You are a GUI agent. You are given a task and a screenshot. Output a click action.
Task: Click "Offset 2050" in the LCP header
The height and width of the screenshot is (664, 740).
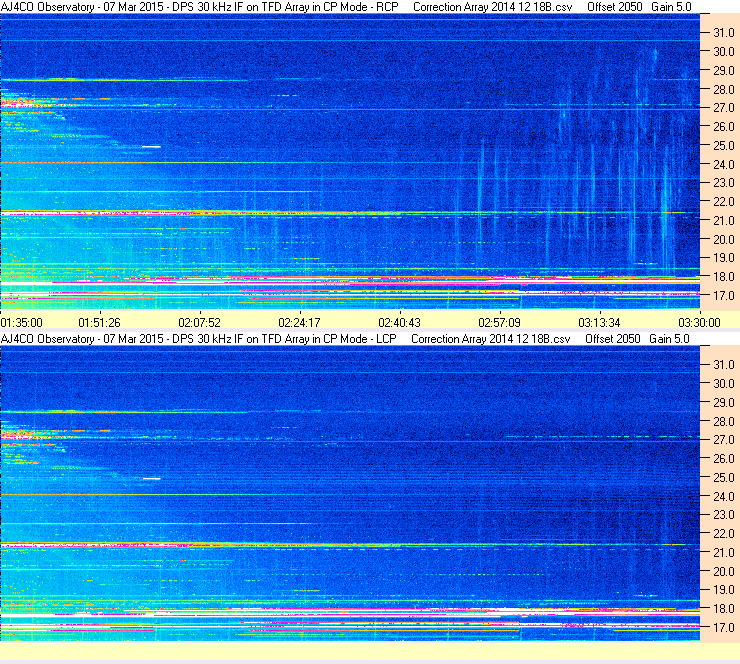coord(613,339)
